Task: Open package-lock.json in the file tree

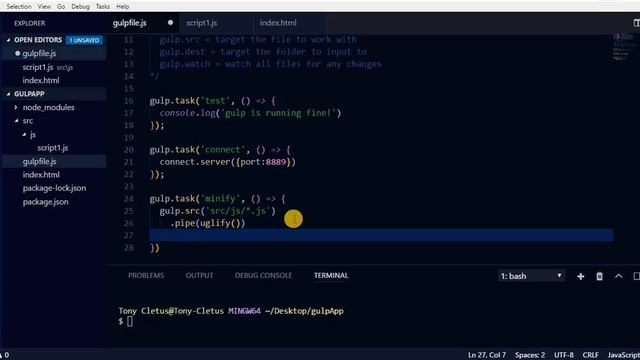Action: [x=54, y=188]
